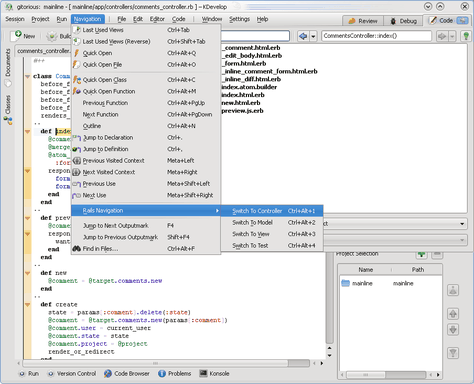Open the Settings menu

[x=239, y=19]
